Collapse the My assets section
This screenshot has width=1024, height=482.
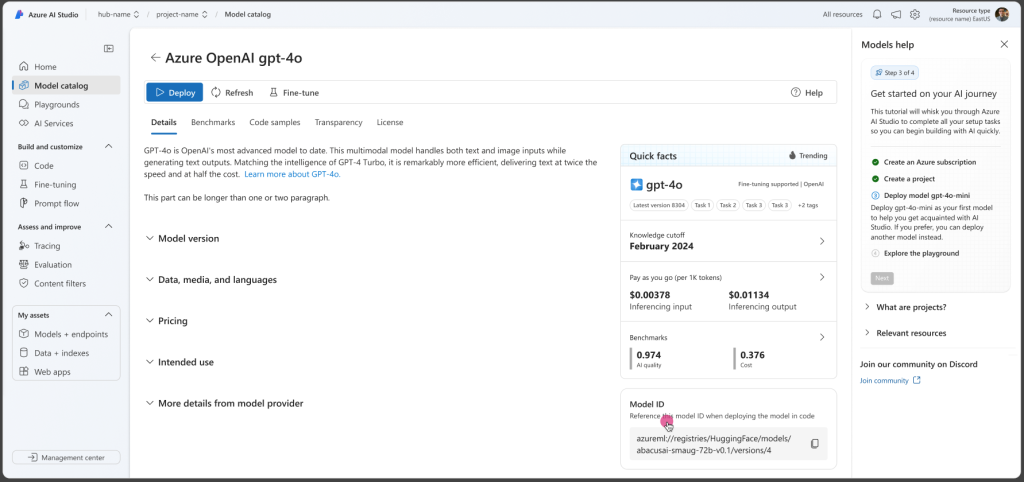coord(108,315)
